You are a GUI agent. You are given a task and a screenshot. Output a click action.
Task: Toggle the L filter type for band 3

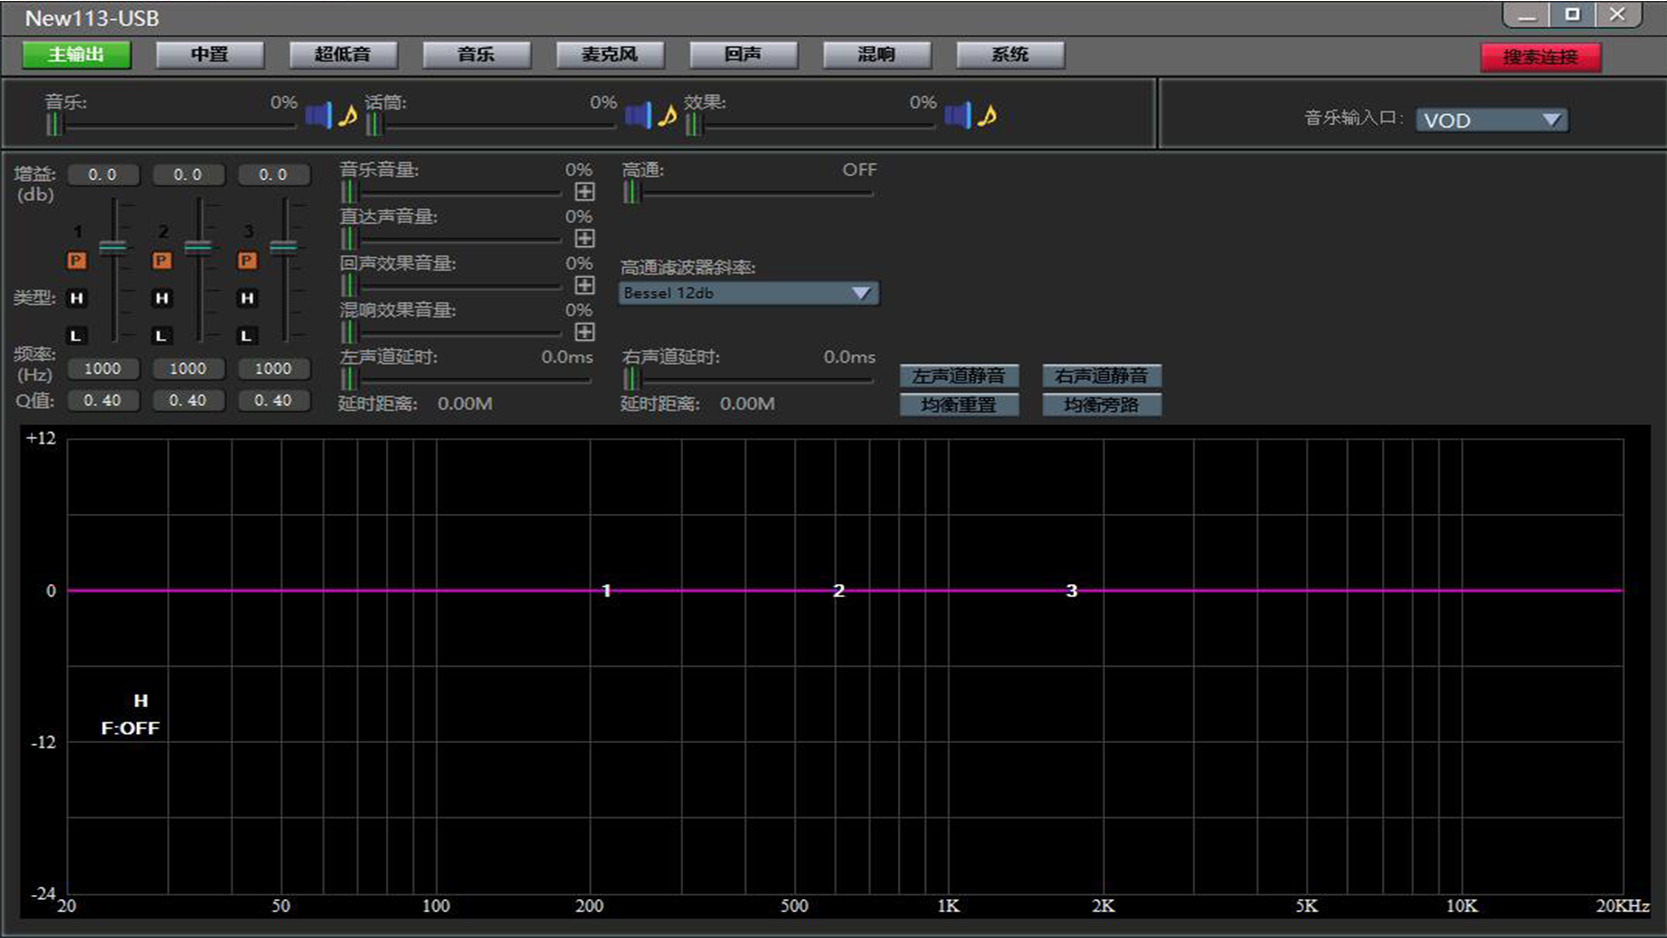[x=247, y=336]
